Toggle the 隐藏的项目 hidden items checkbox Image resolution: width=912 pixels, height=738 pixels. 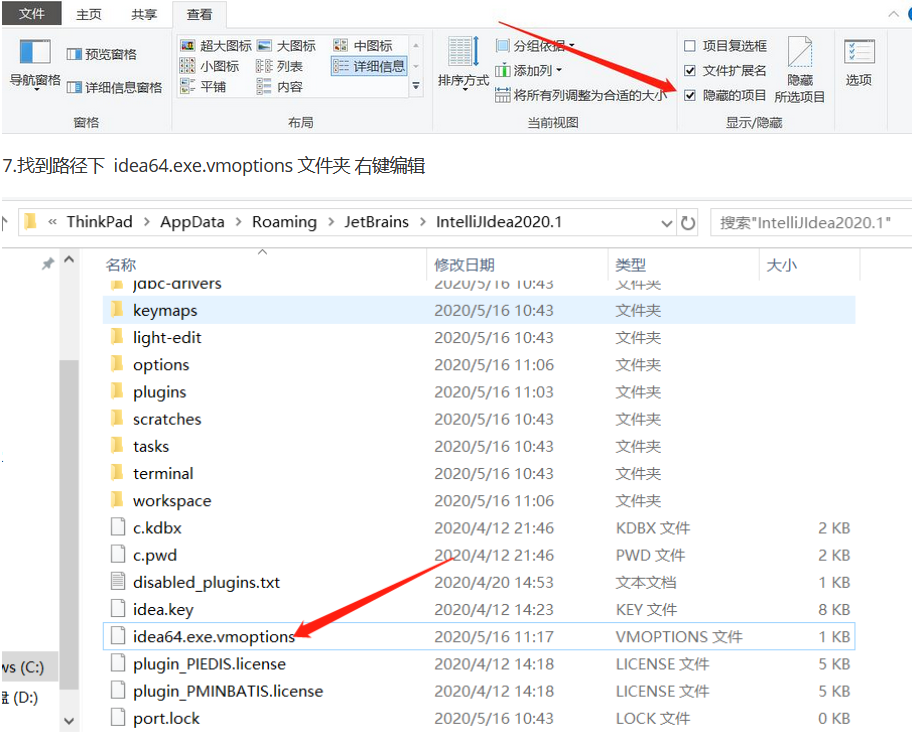pyautogui.click(x=690, y=96)
